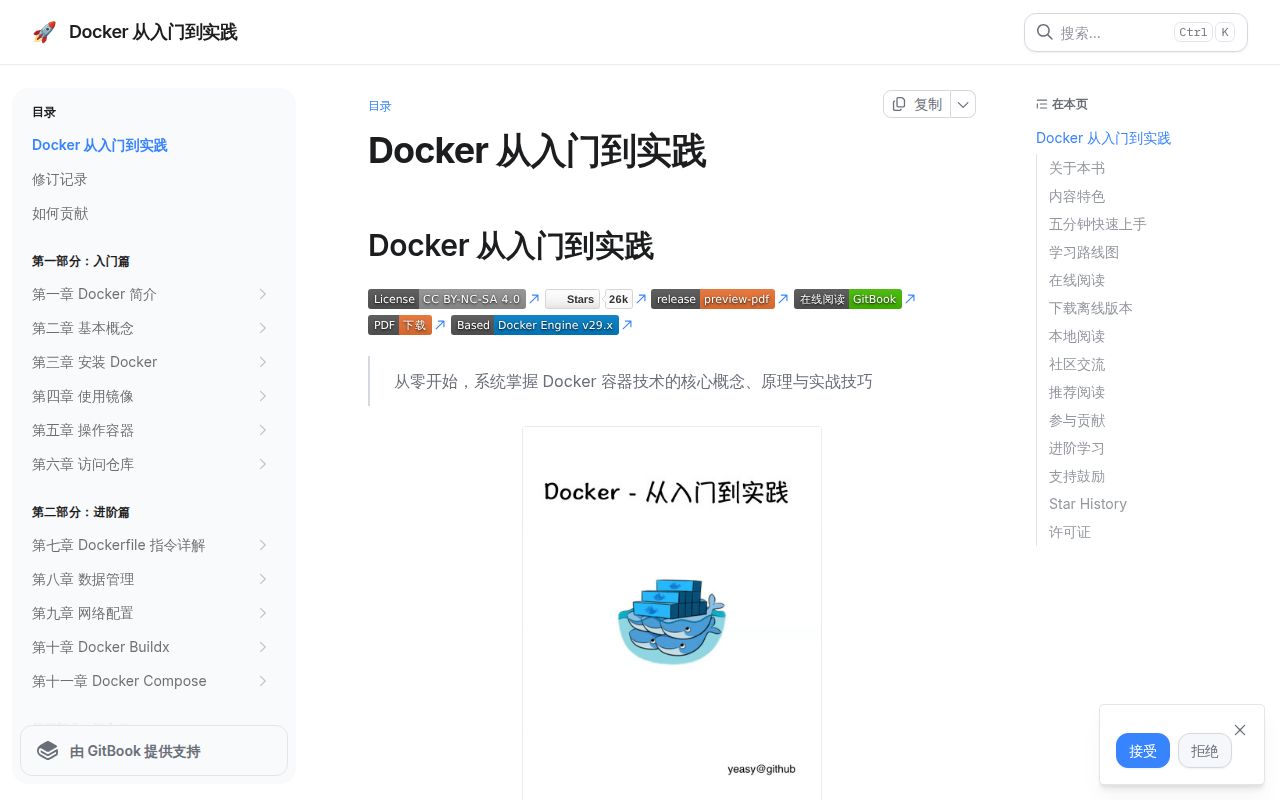Click Docker 从入门到实践 outline heading link
The image size is (1280, 800).
click(1103, 138)
